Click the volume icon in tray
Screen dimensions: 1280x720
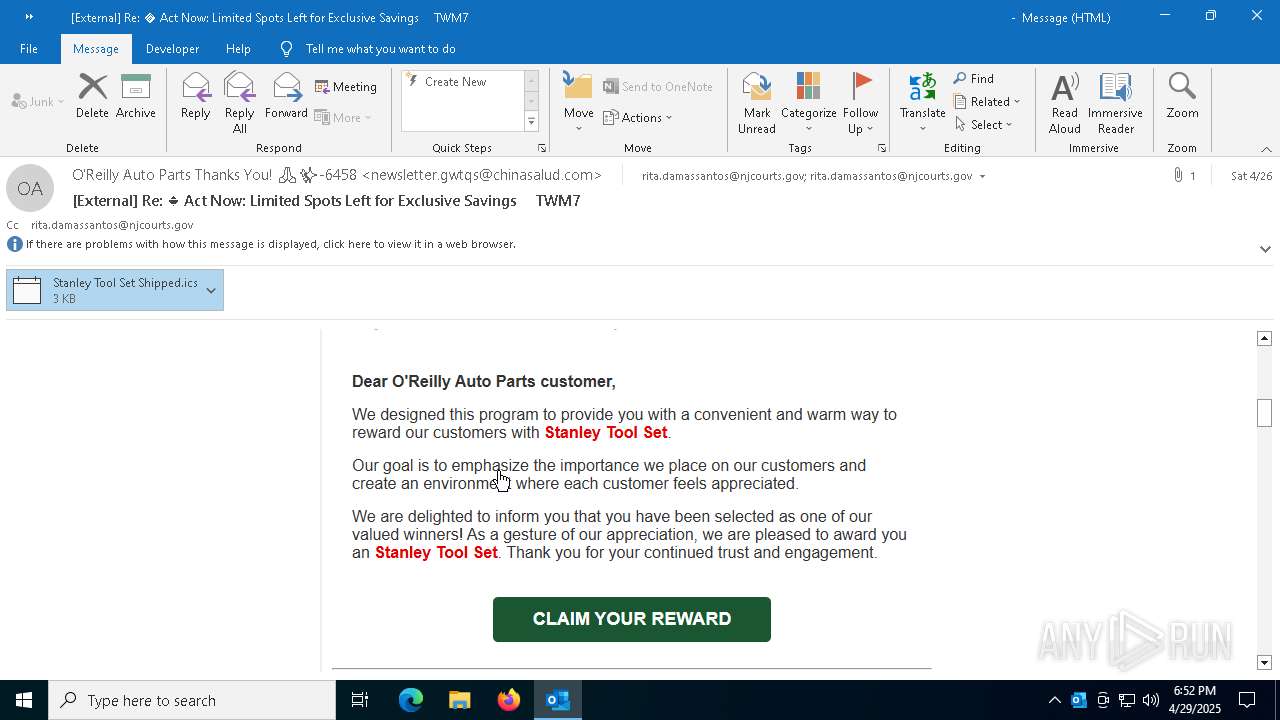coord(1151,700)
